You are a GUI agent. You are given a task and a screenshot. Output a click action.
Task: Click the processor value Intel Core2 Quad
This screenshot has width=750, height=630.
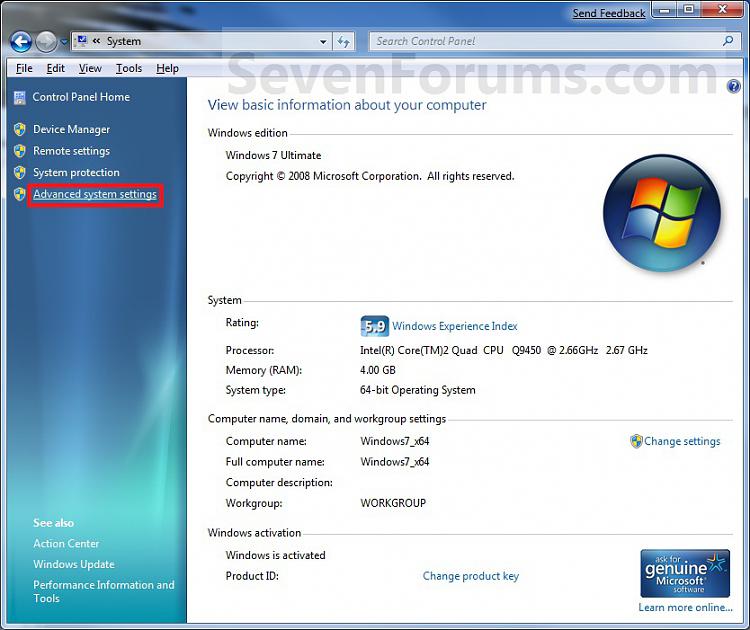point(504,350)
